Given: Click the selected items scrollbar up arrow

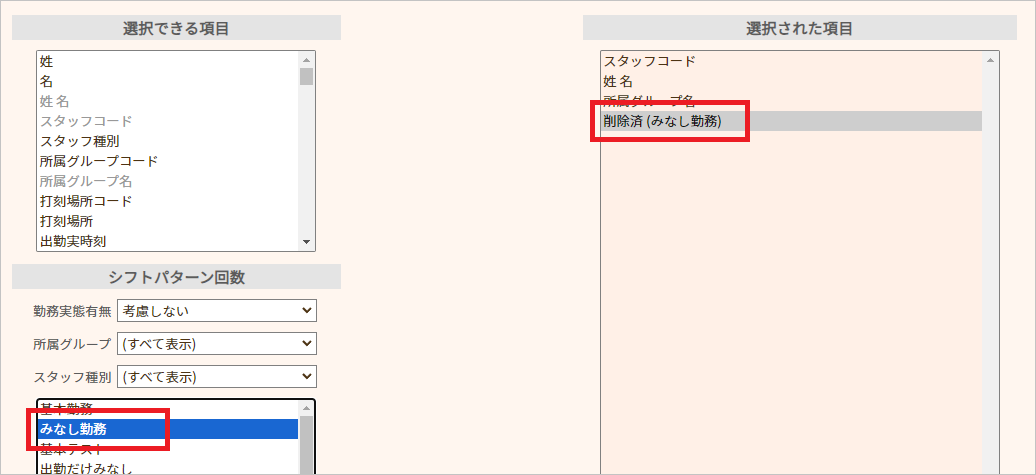Looking at the screenshot, I should point(990,60).
